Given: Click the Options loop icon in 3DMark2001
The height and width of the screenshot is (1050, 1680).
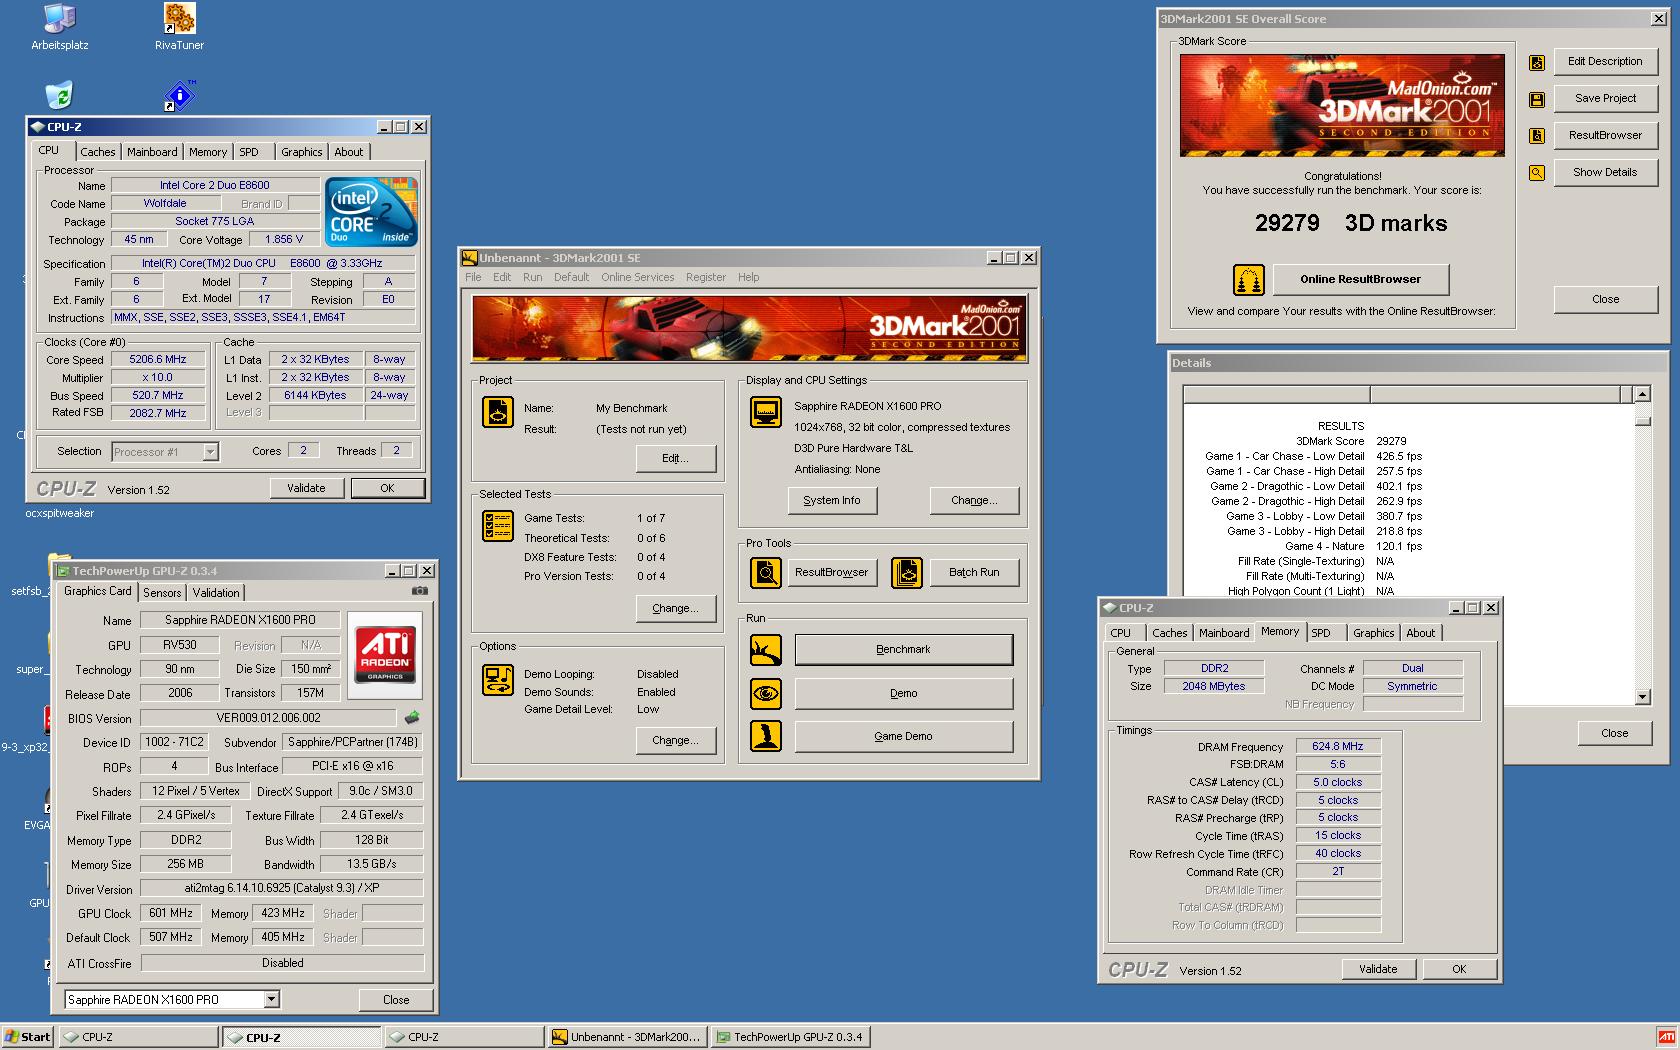Looking at the screenshot, I should click(x=498, y=680).
